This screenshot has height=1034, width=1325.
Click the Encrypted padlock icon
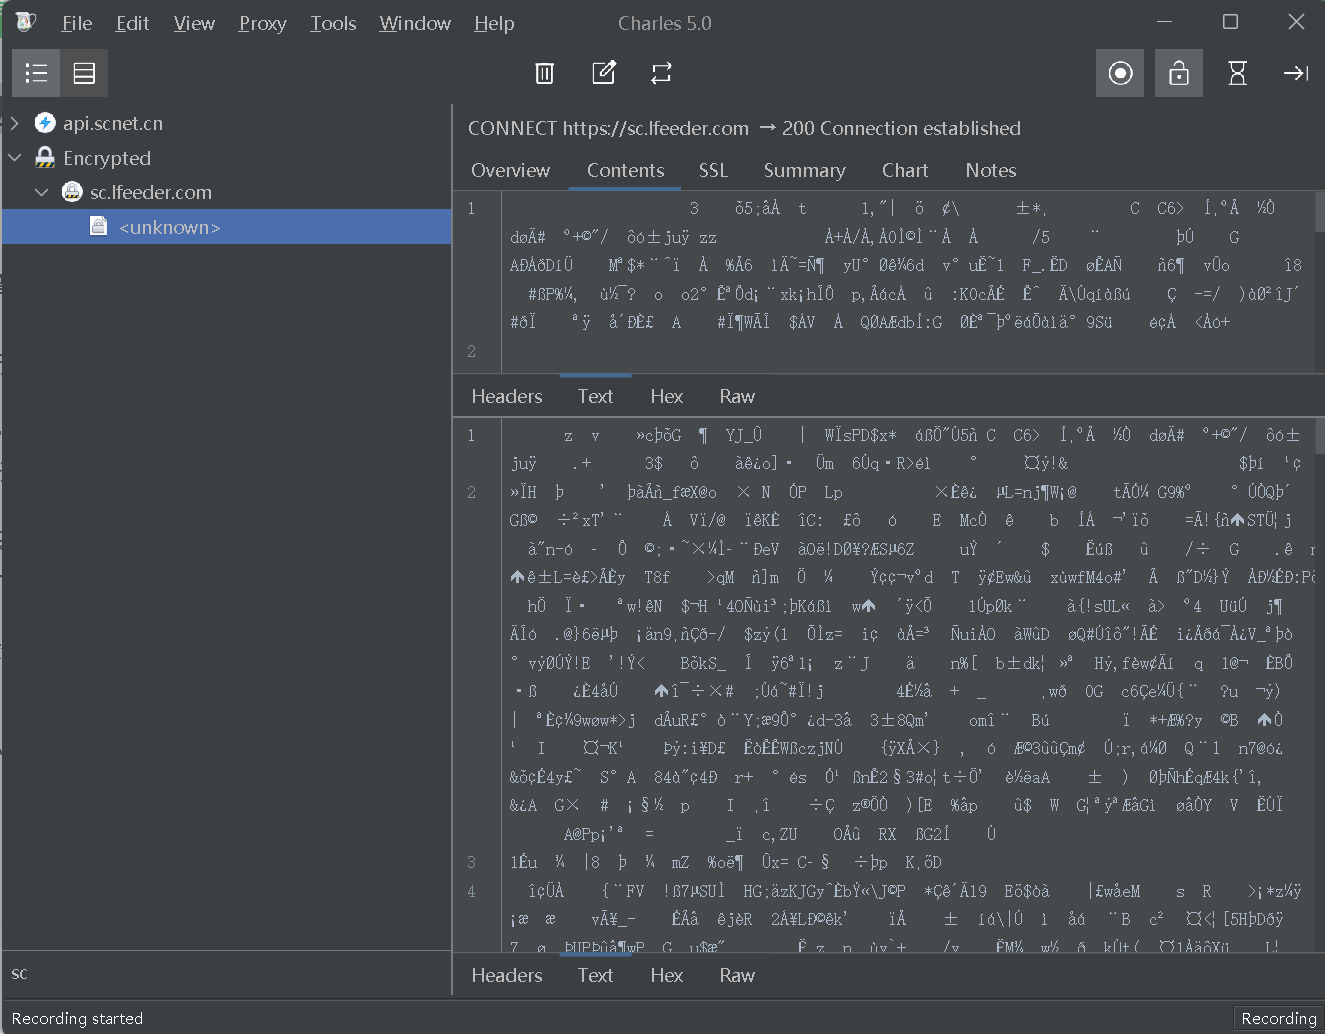tap(45, 158)
